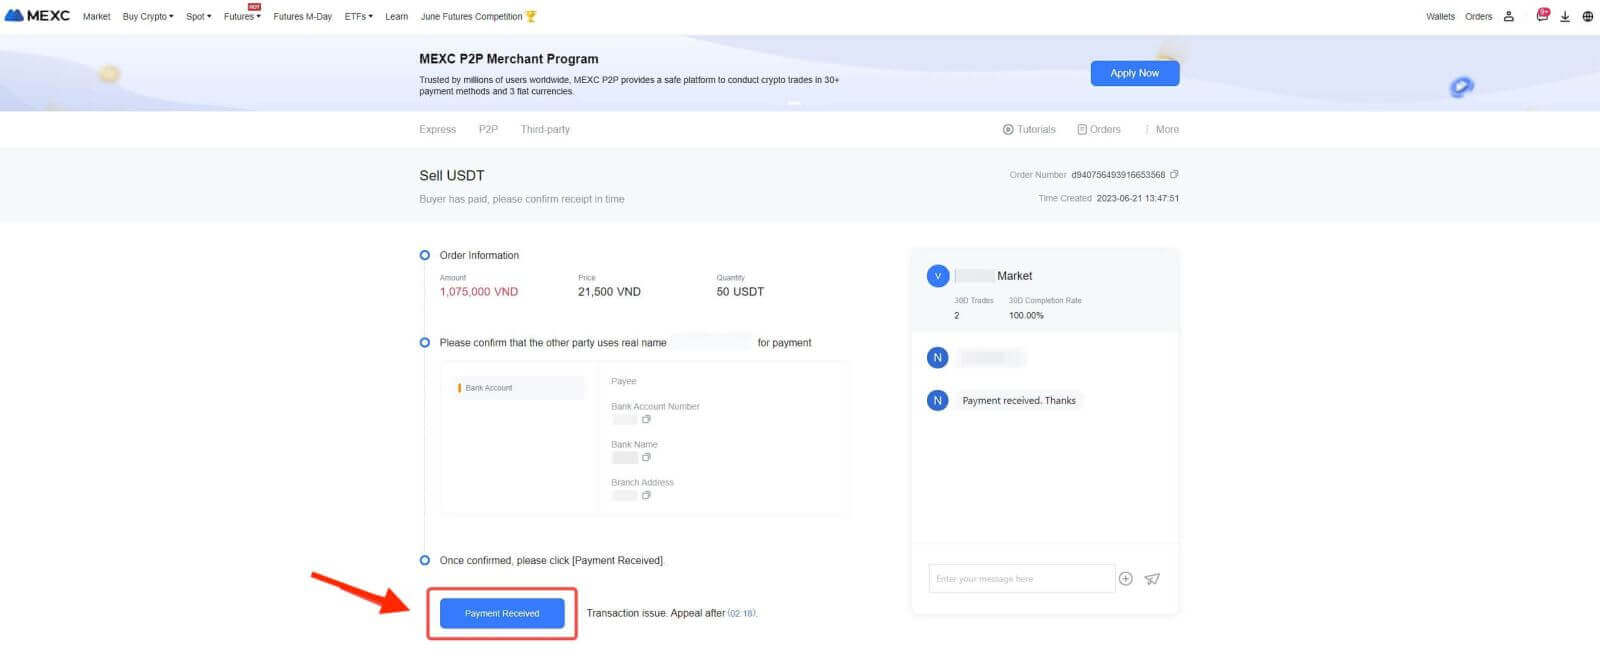Expand the Buy Crypto dropdown
Viewport: 1600px width, 659px height.
(x=148, y=16)
